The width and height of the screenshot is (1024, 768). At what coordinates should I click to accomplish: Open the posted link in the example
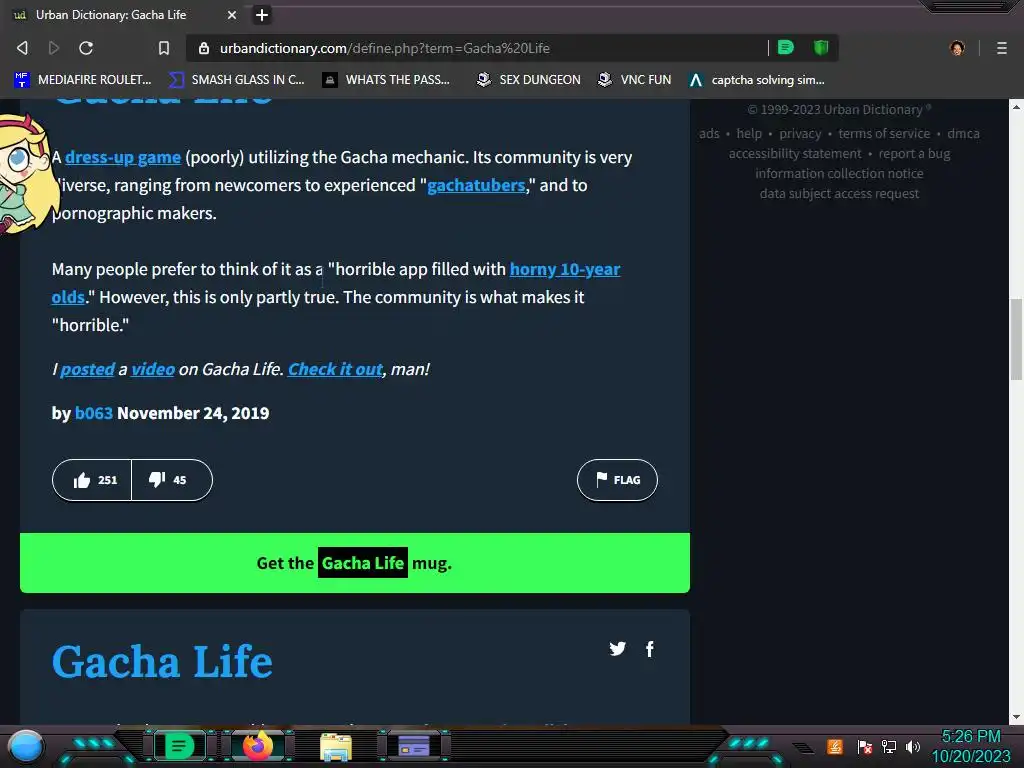pos(88,370)
